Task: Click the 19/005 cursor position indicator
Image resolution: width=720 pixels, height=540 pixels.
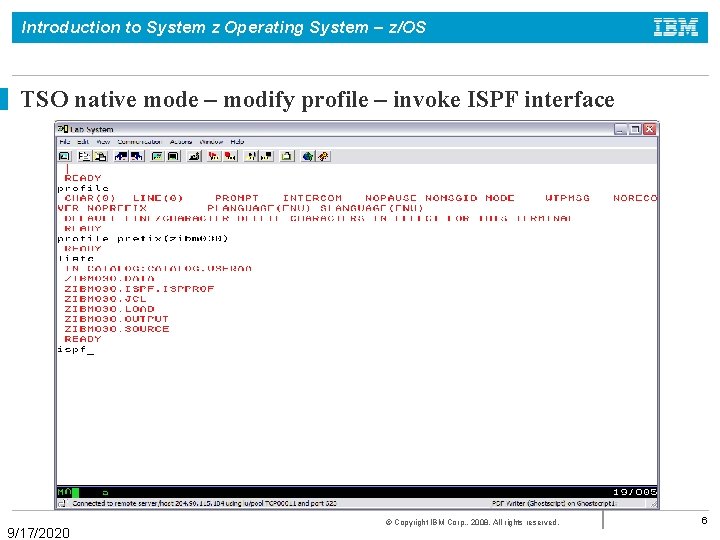Action: [635, 492]
